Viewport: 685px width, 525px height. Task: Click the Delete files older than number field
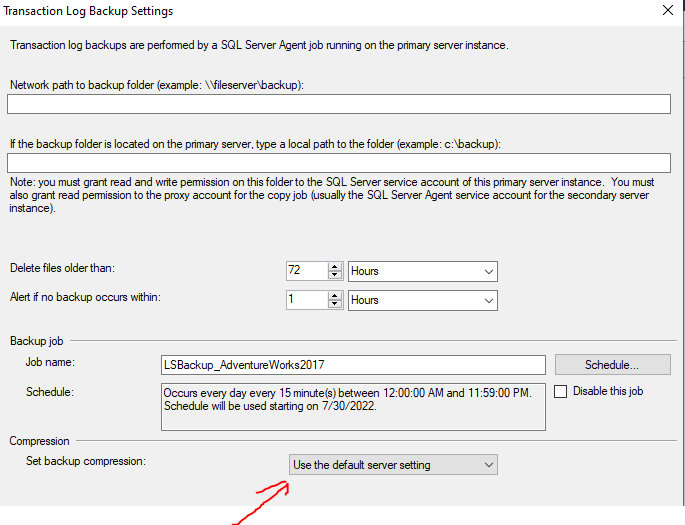[307, 271]
